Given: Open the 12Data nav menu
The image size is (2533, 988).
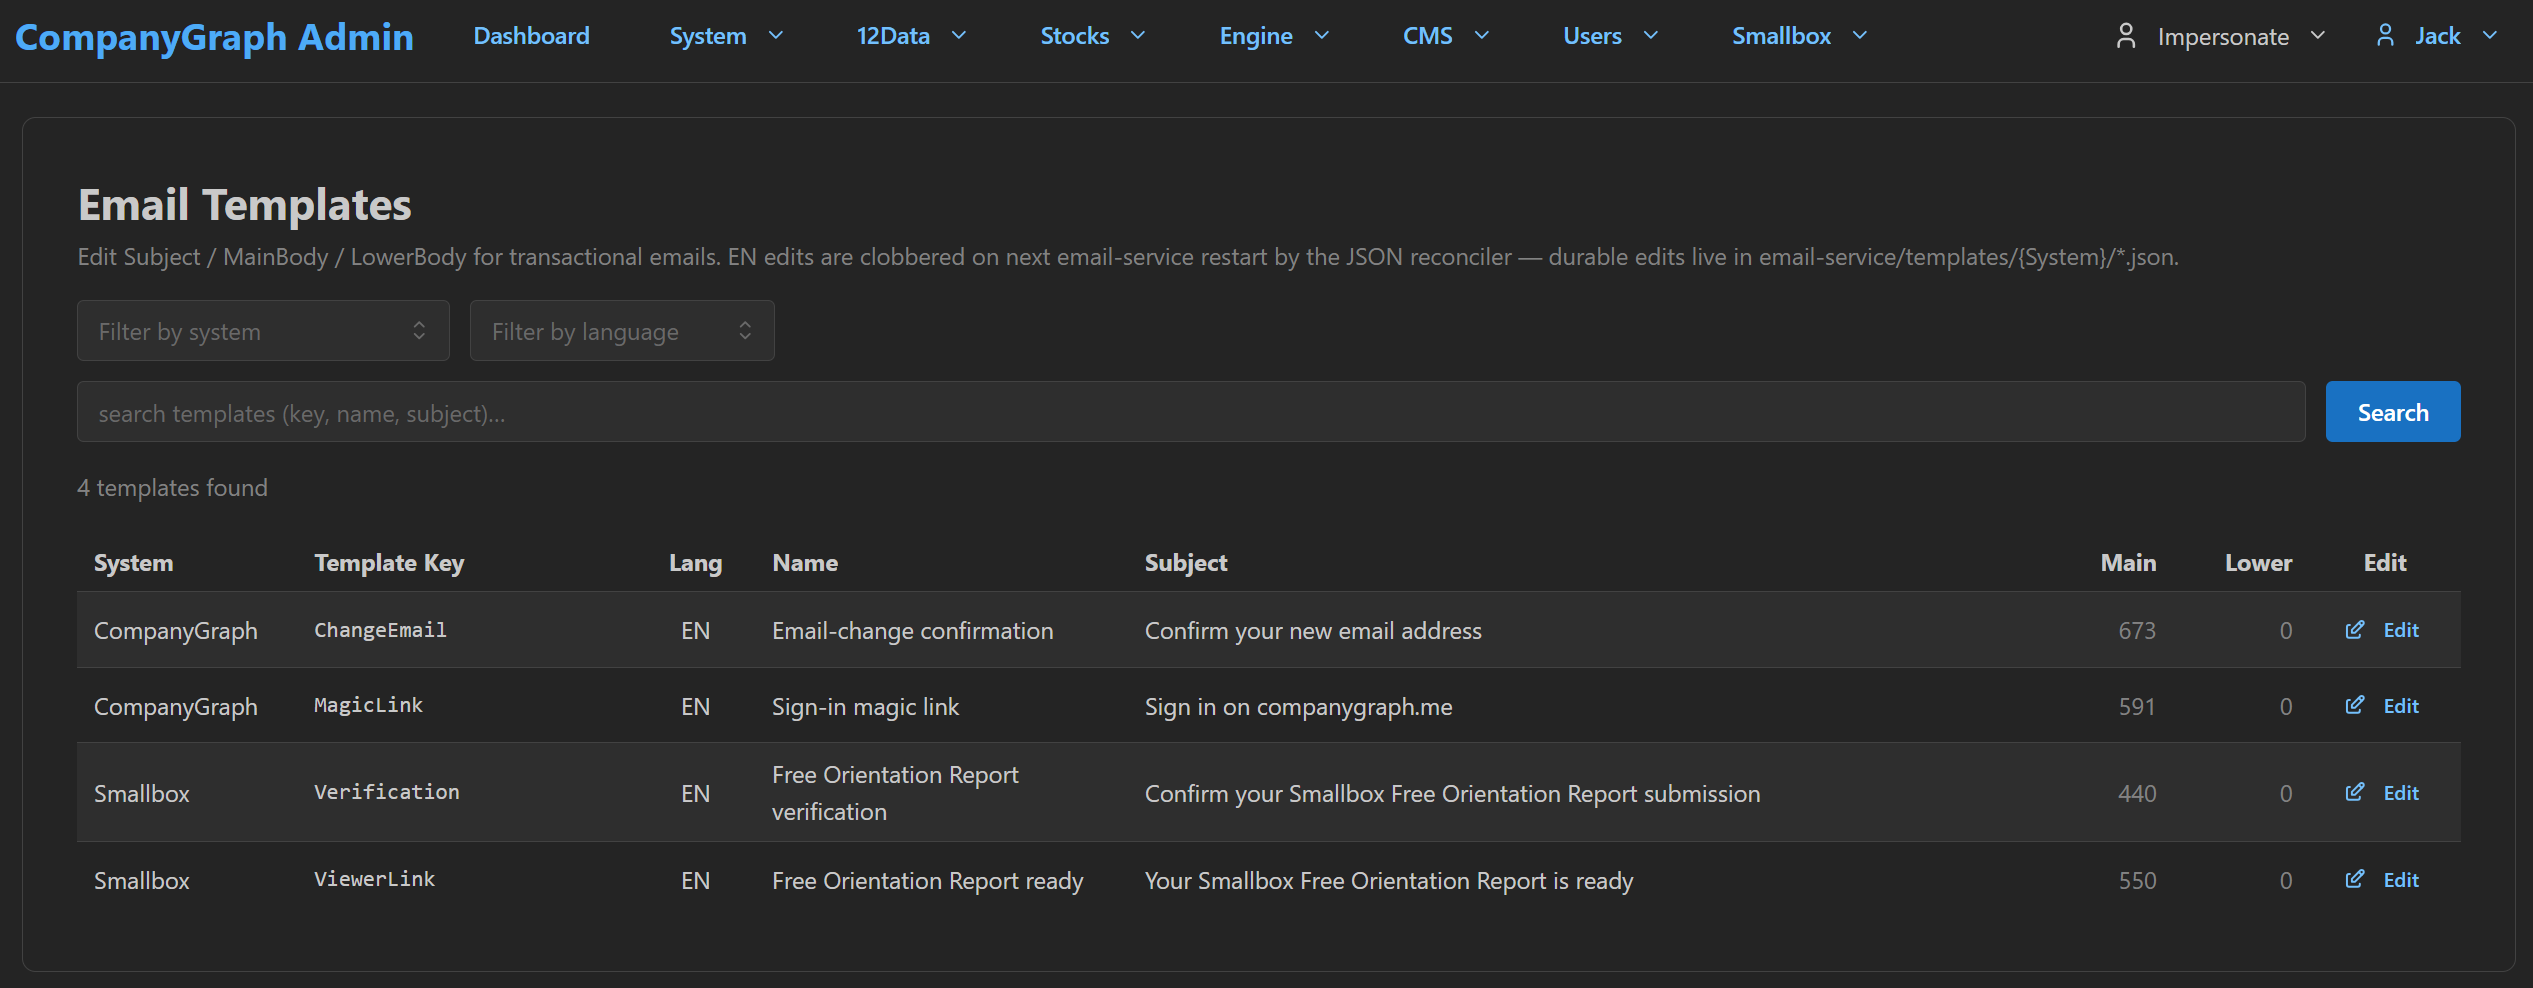Looking at the screenshot, I should point(893,36).
